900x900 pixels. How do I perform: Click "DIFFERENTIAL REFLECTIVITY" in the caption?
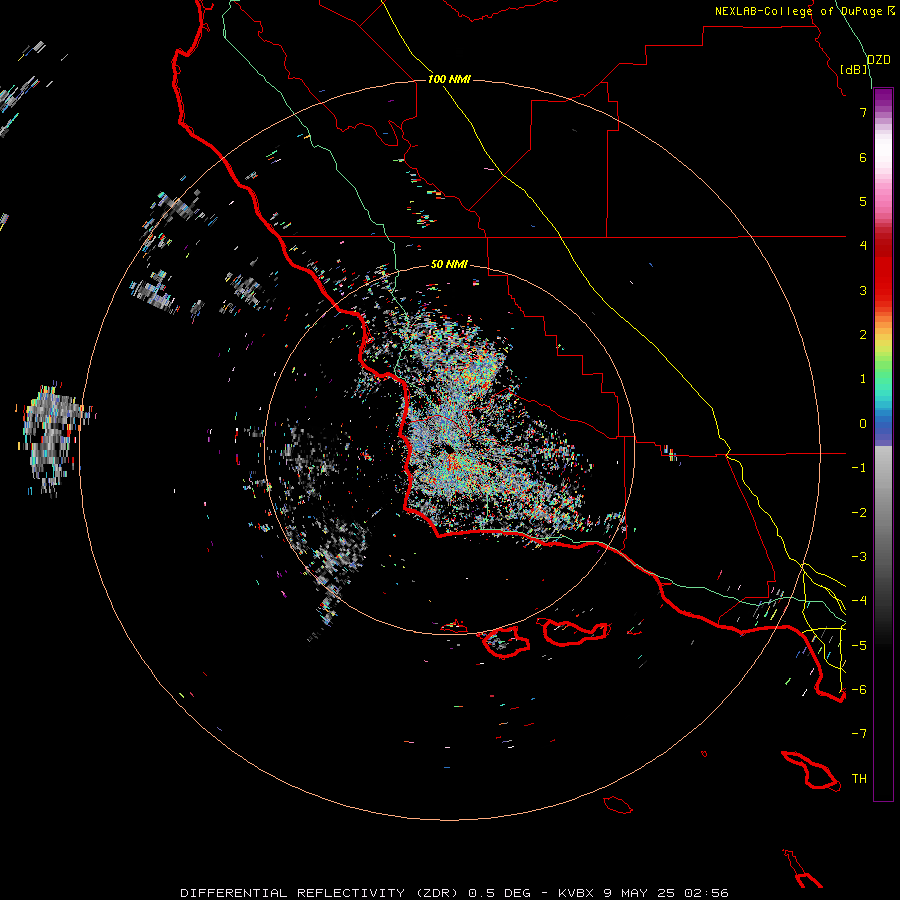(x=292, y=893)
